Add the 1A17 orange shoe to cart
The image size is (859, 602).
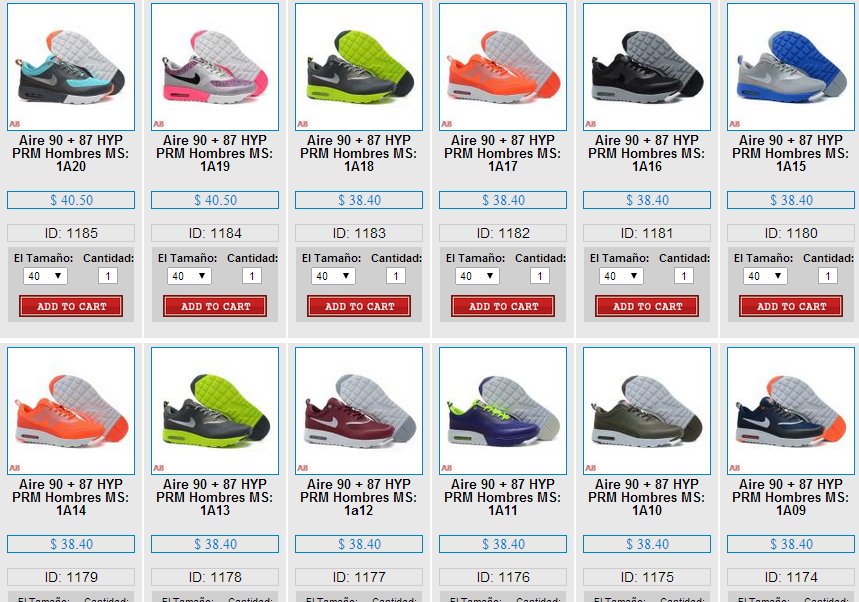click(x=503, y=306)
